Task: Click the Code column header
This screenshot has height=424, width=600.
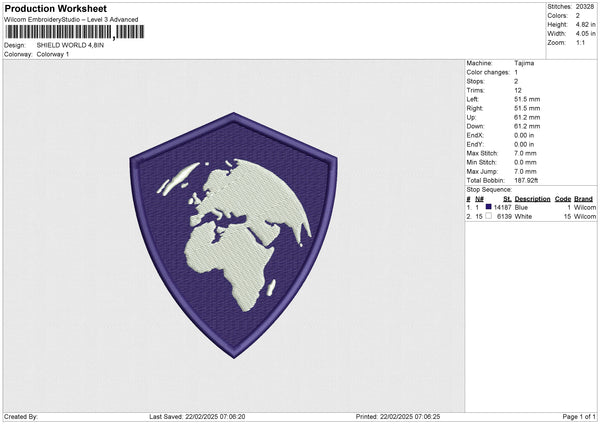Action: pyautogui.click(x=563, y=199)
